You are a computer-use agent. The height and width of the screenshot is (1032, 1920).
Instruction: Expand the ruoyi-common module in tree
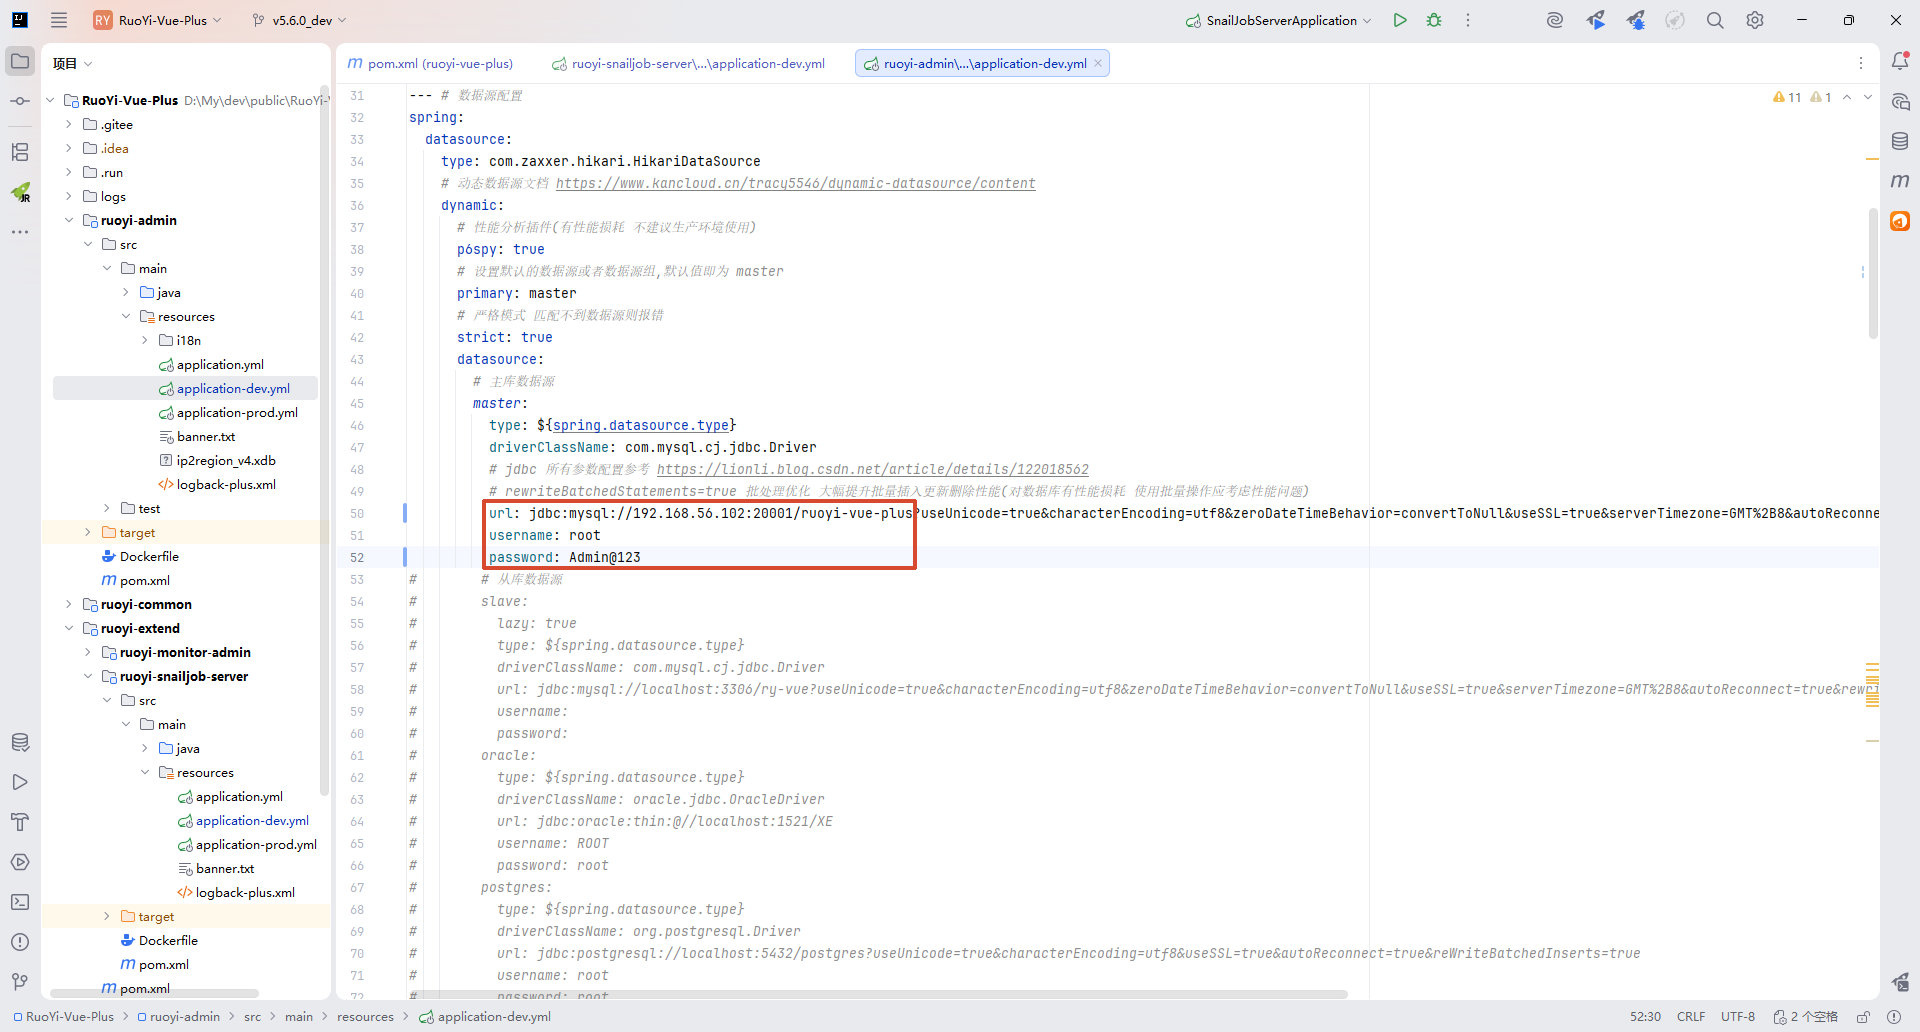tap(68, 605)
